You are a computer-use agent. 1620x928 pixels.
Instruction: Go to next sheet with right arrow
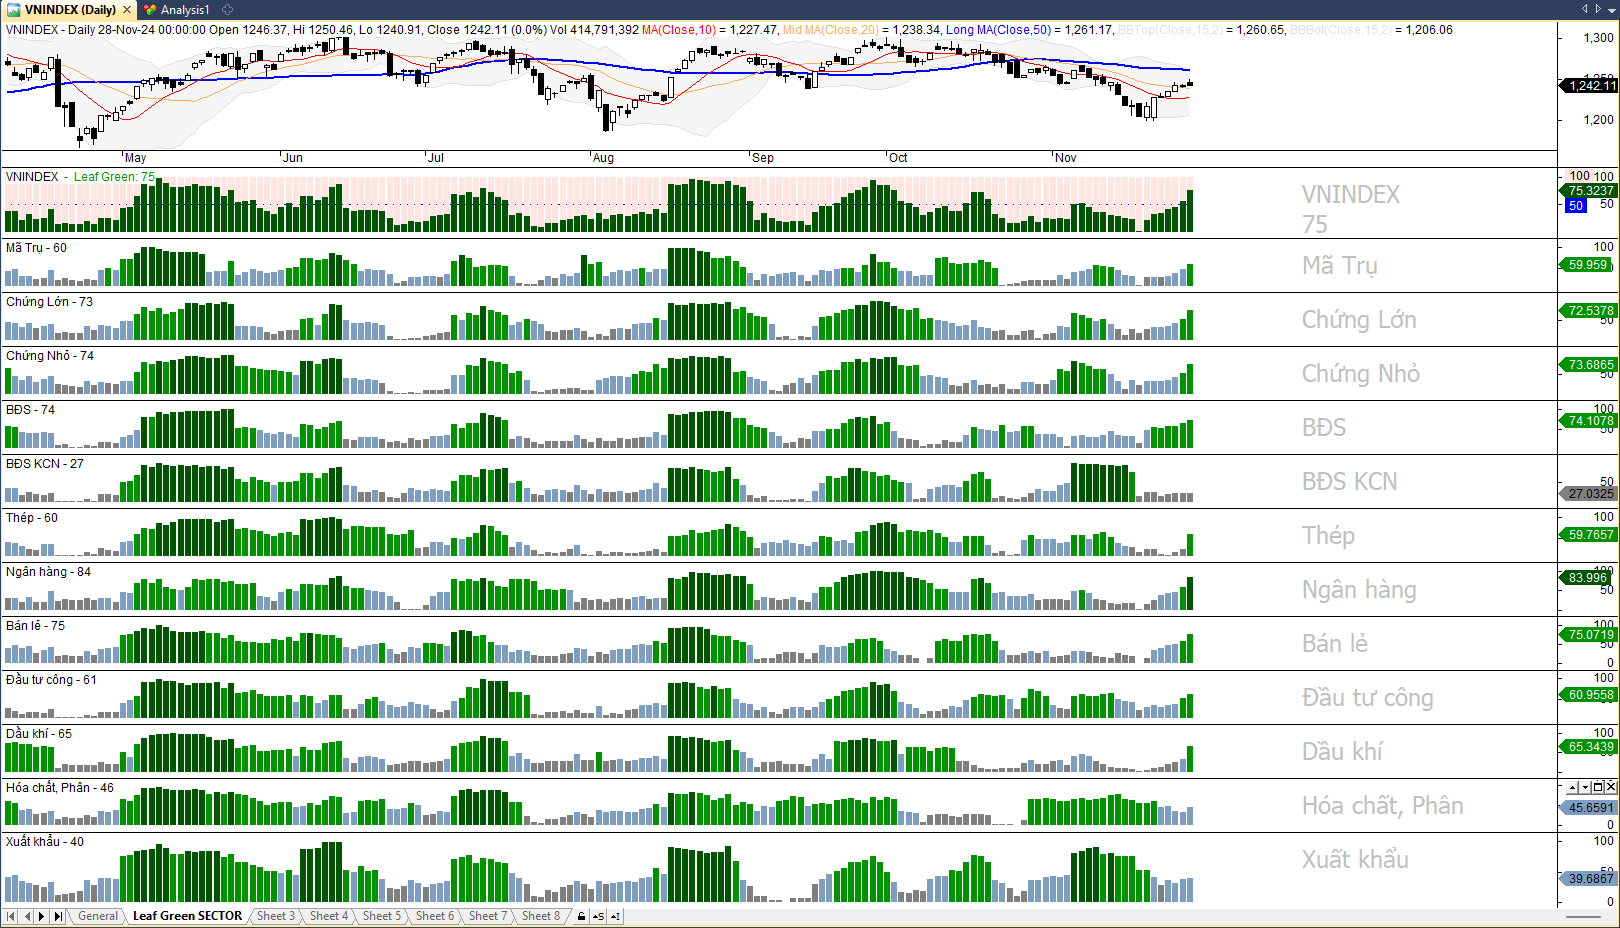(41, 916)
